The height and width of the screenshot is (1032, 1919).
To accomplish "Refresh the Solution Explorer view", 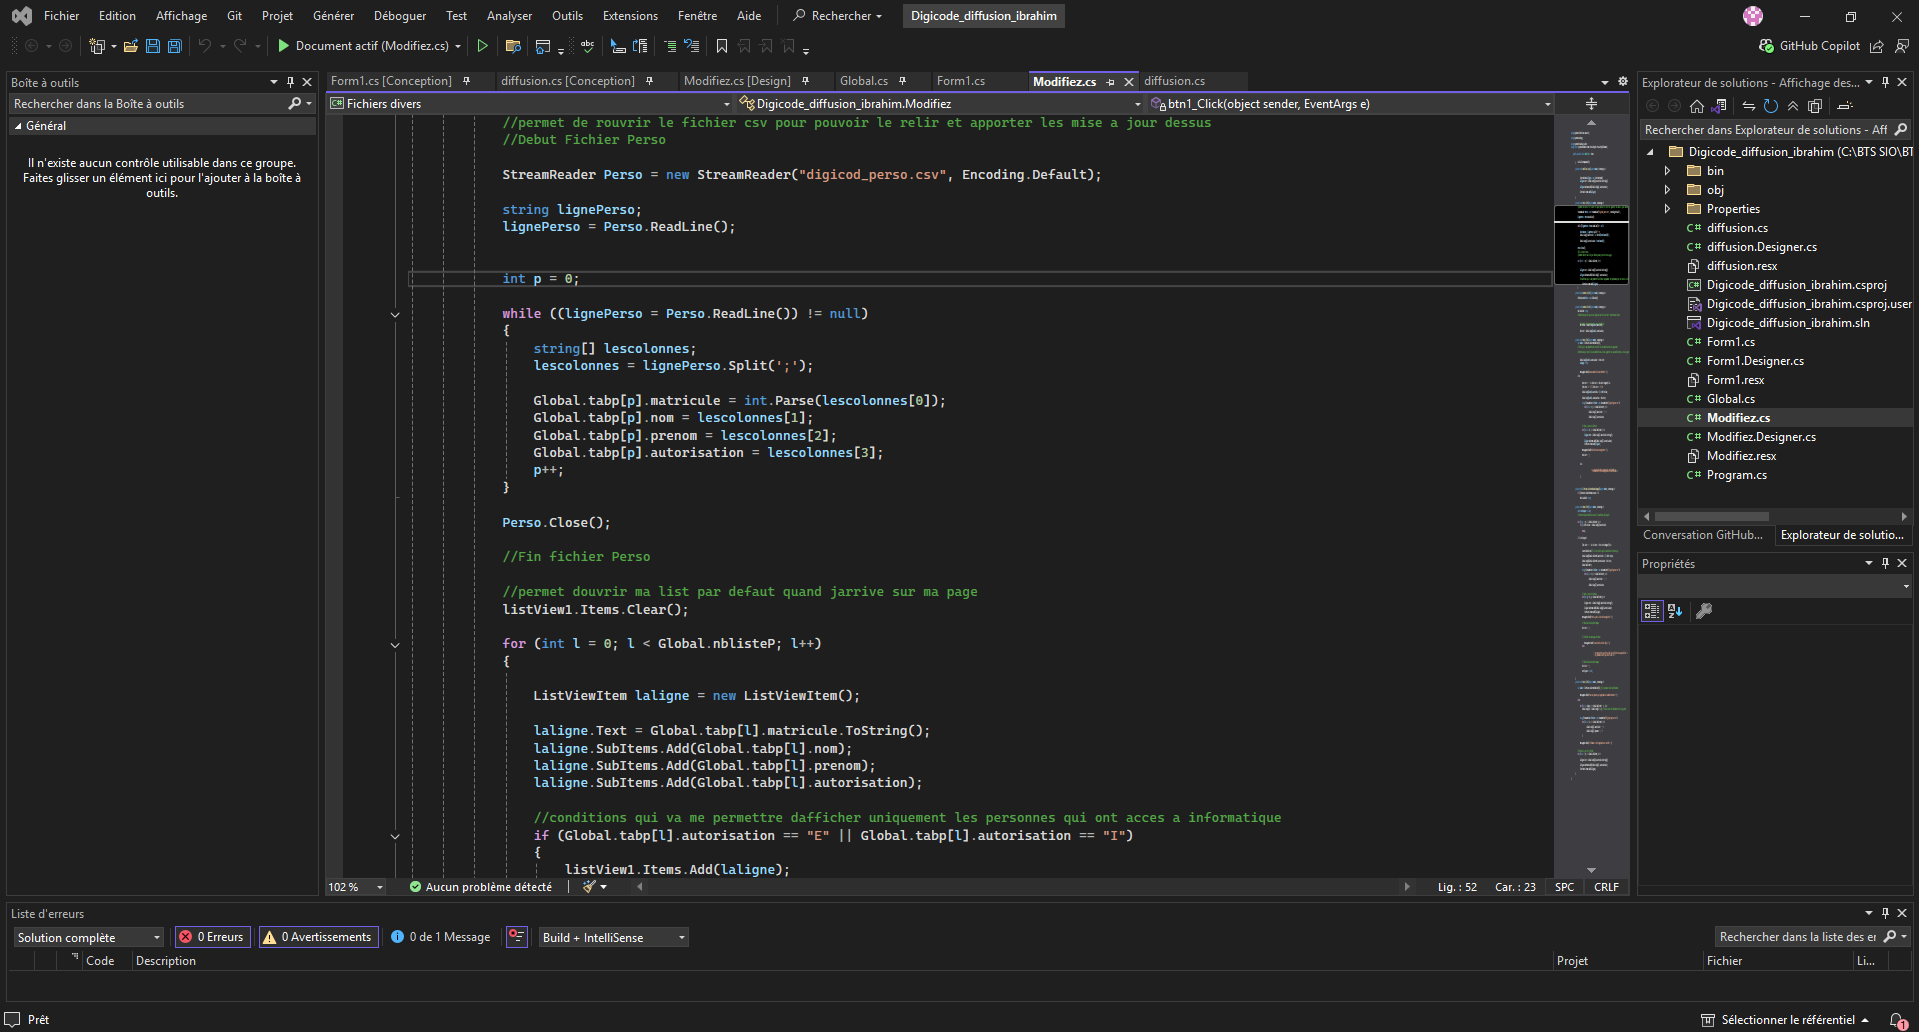I will click(1770, 106).
